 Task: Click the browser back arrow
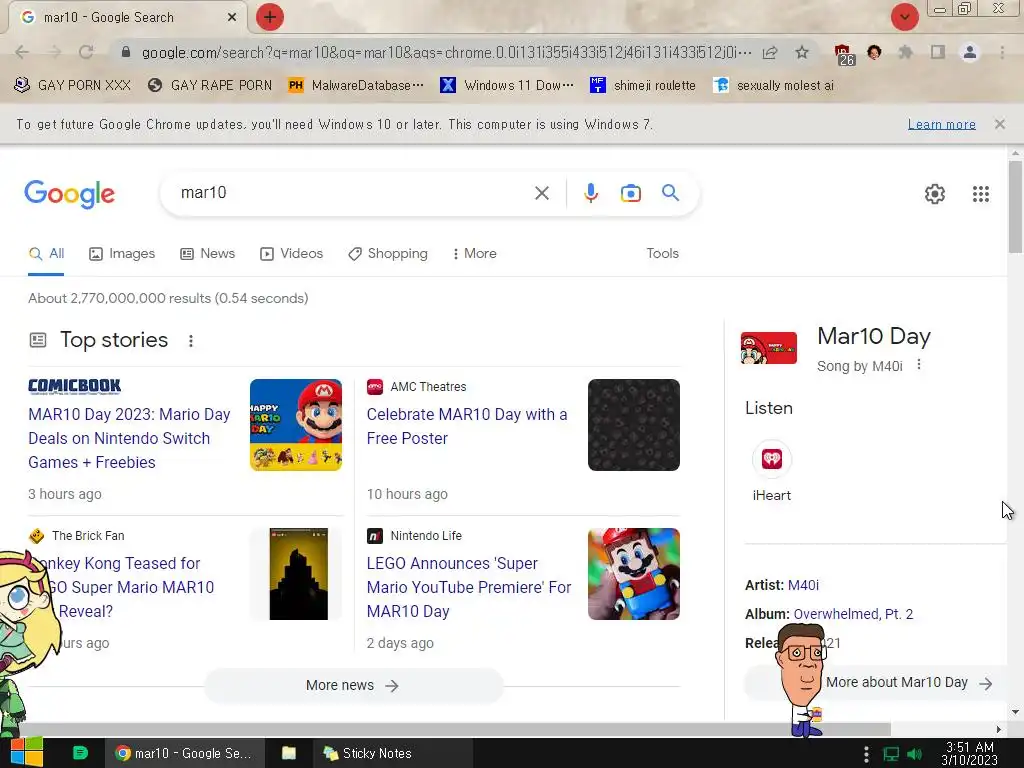point(22,52)
